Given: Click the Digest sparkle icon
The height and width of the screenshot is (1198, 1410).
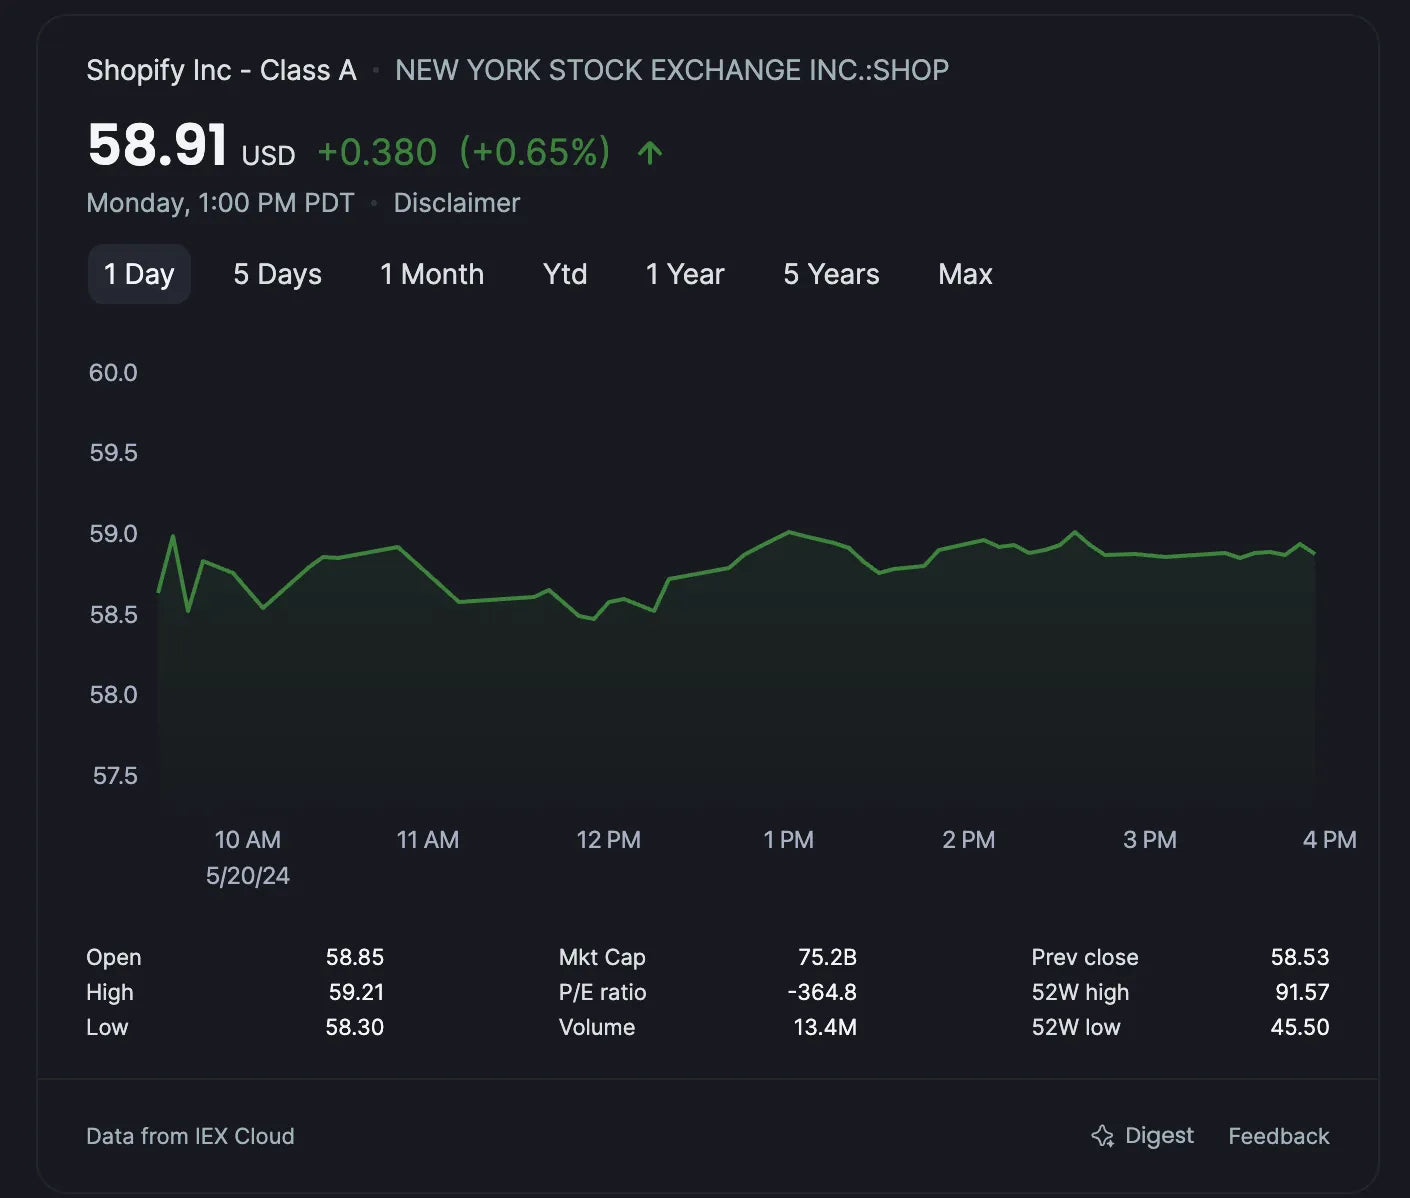Looking at the screenshot, I should [x=1102, y=1136].
